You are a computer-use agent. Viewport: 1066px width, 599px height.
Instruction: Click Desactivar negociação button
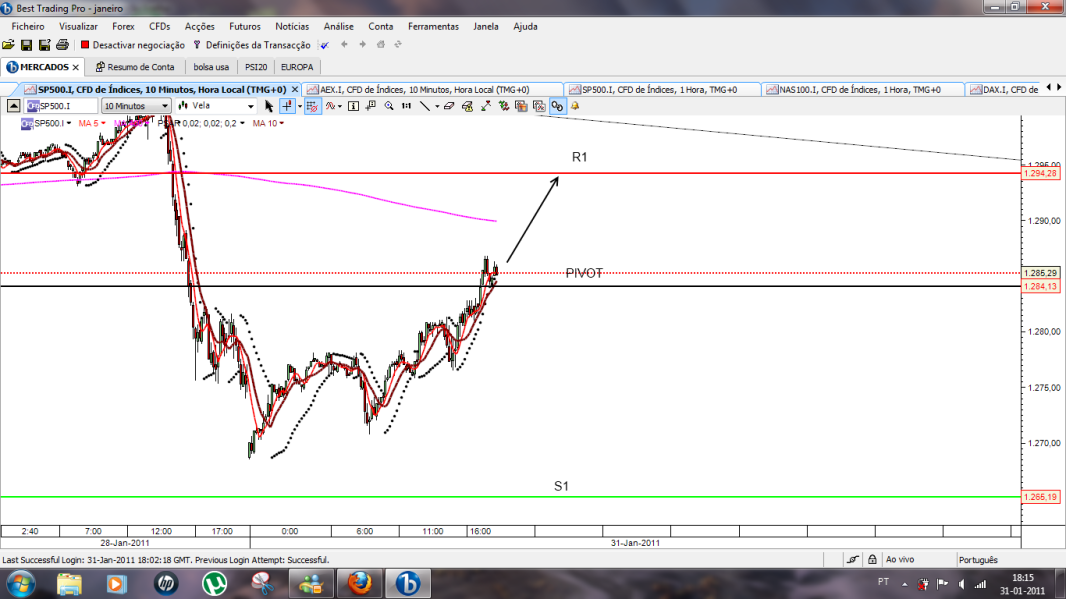[133, 45]
